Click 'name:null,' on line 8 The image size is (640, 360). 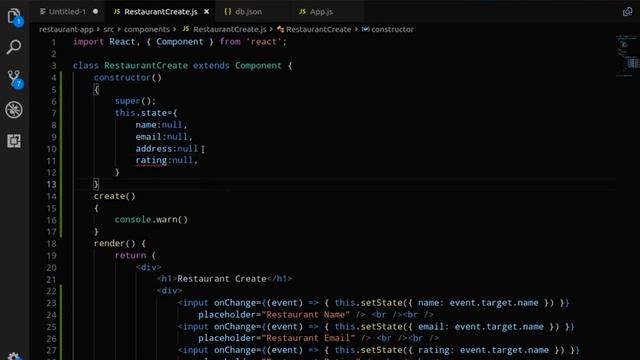162,124
